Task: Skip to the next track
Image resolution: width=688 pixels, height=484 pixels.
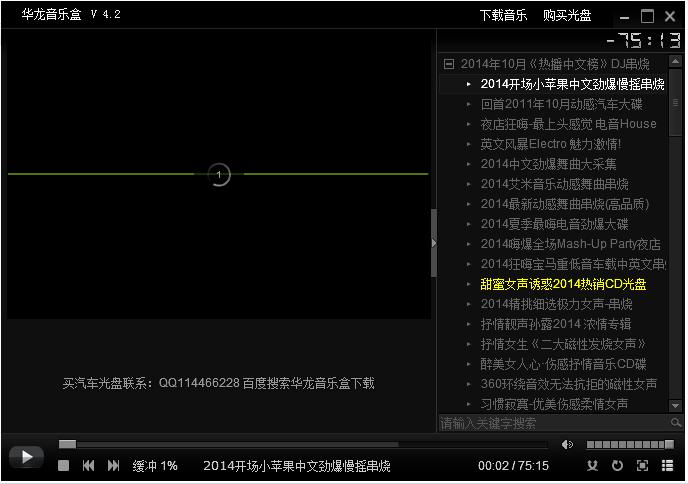Action: (114, 465)
